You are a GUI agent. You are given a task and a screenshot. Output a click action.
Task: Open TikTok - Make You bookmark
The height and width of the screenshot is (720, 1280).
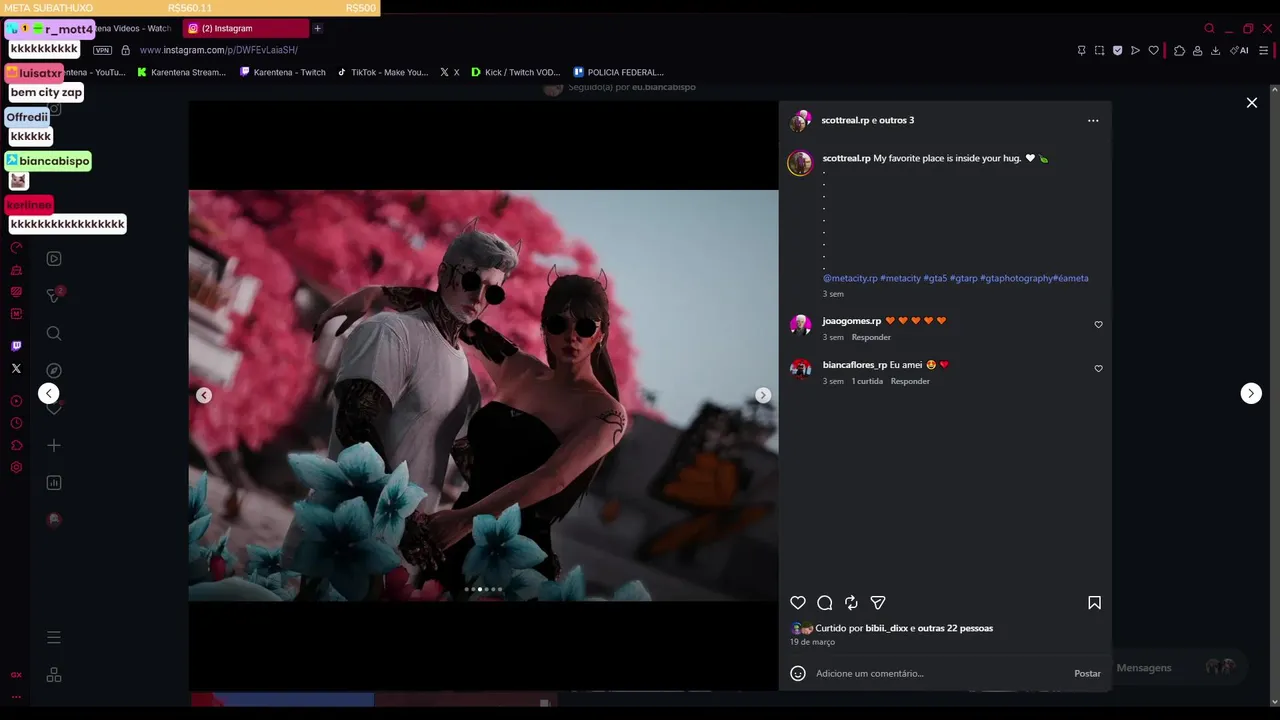point(383,72)
